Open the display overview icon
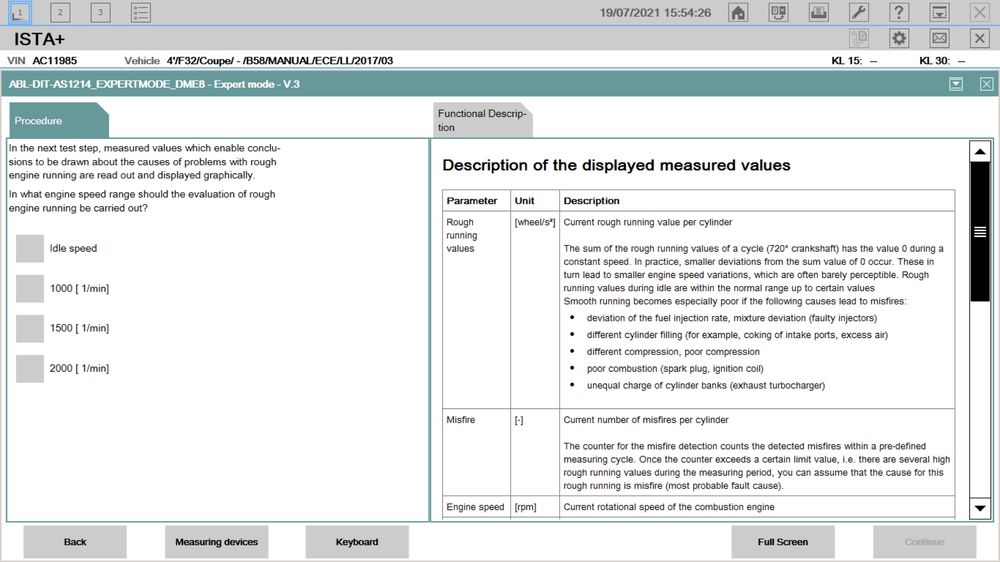Viewport: 1000px width, 562px height. pos(778,12)
